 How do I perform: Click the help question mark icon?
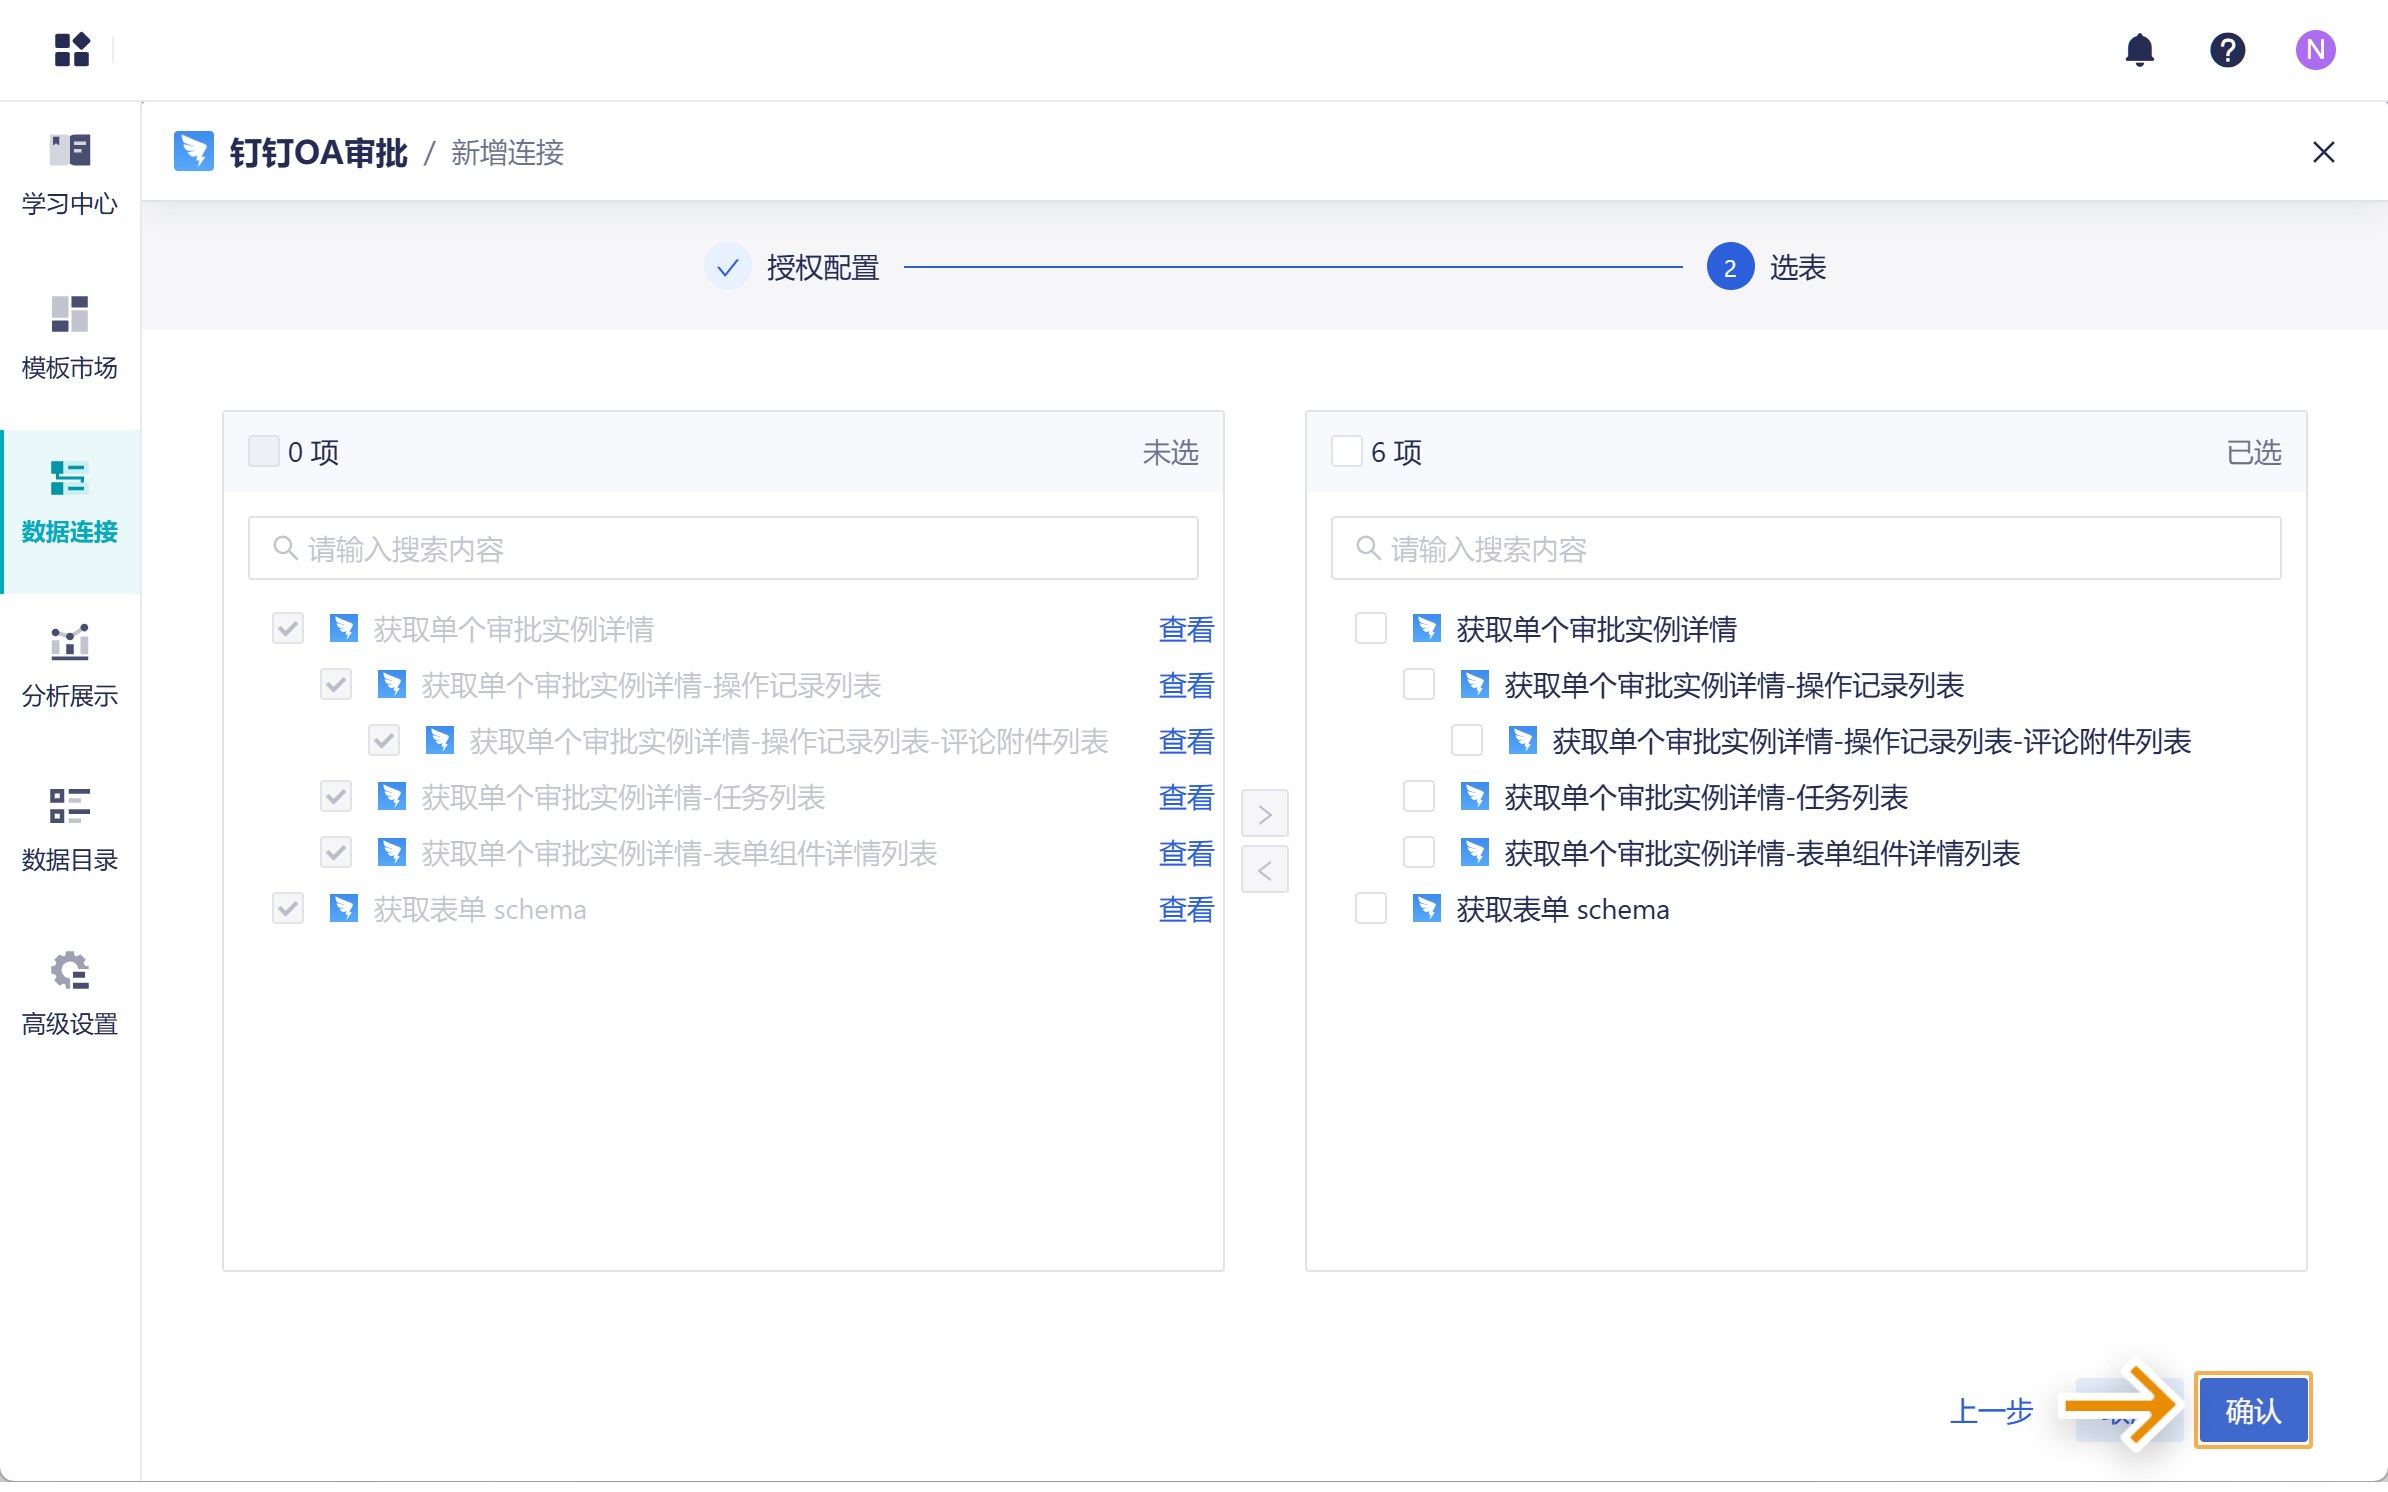2227,49
